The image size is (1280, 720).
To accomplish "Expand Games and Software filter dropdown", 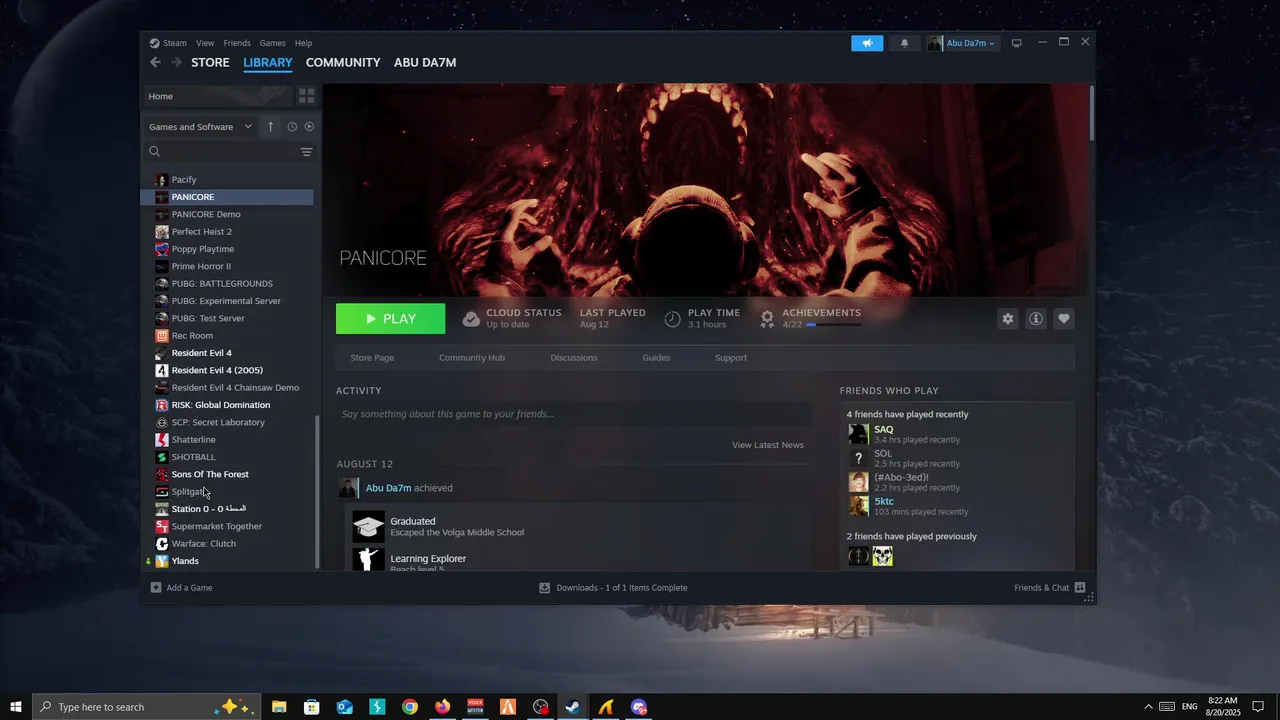I will pos(200,127).
